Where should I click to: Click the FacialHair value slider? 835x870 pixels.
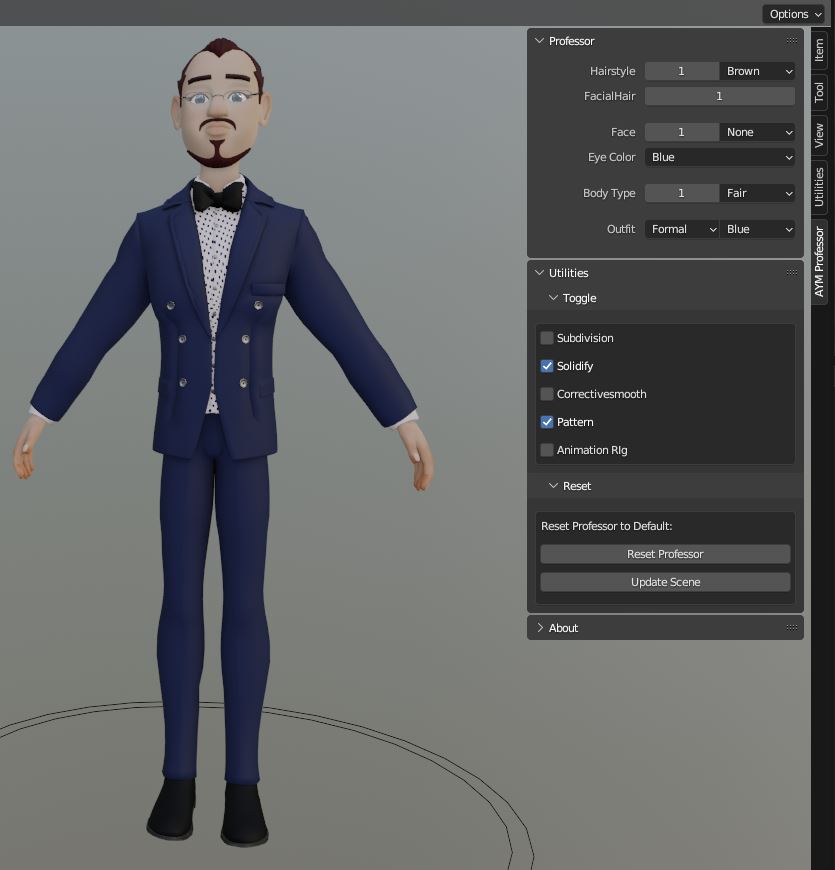[719, 96]
